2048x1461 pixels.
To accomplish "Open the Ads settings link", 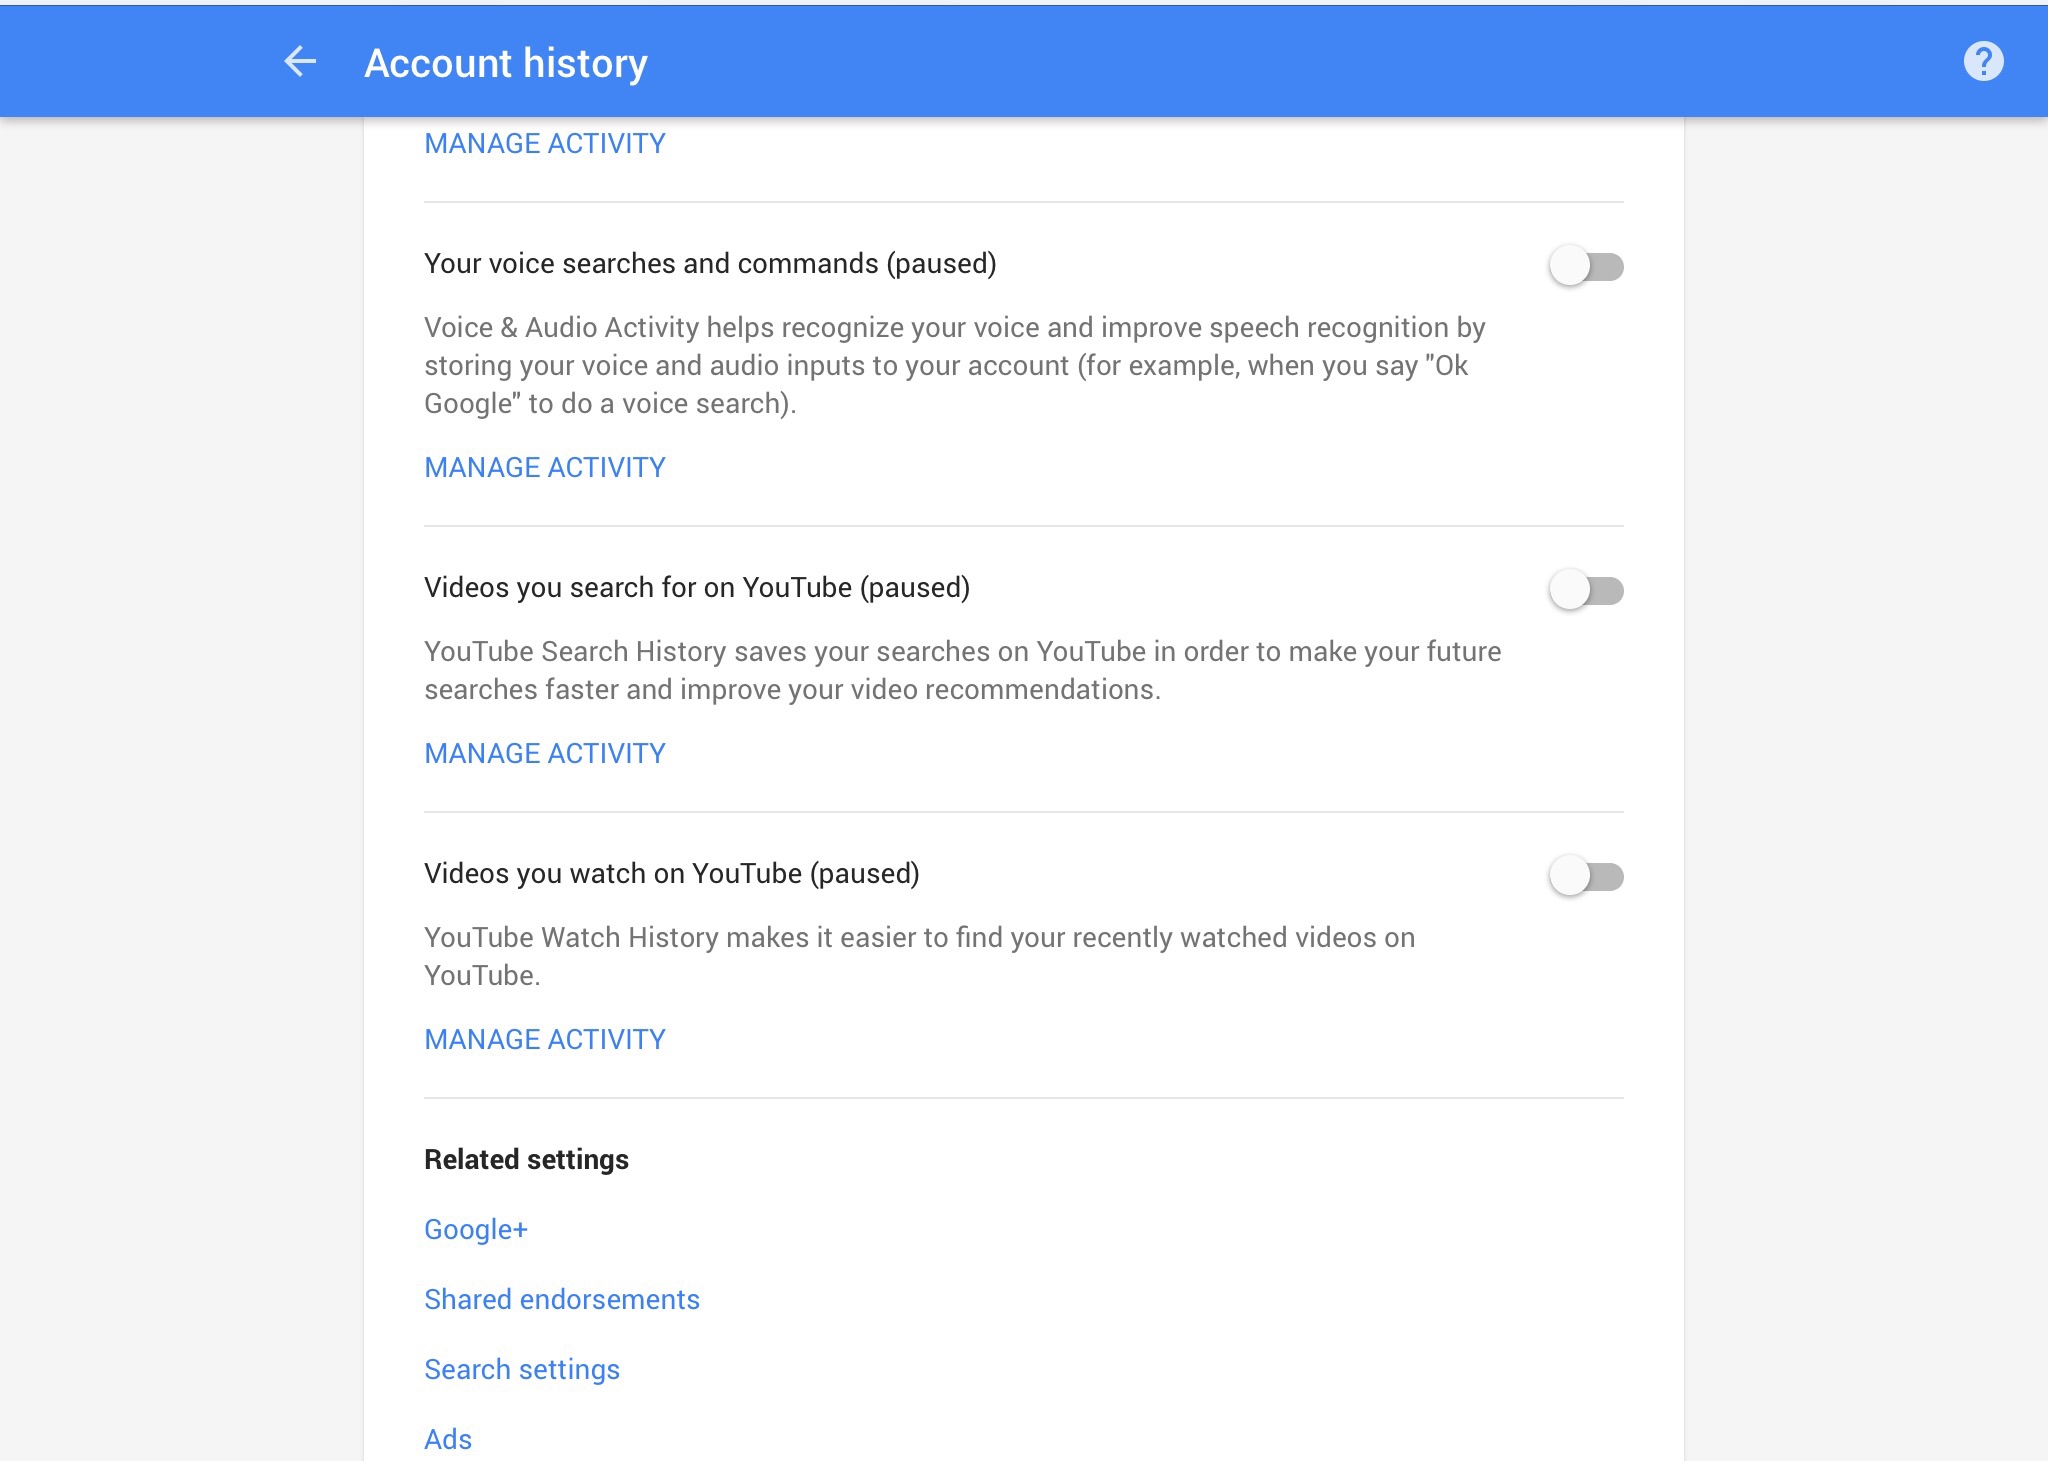I will point(447,1440).
